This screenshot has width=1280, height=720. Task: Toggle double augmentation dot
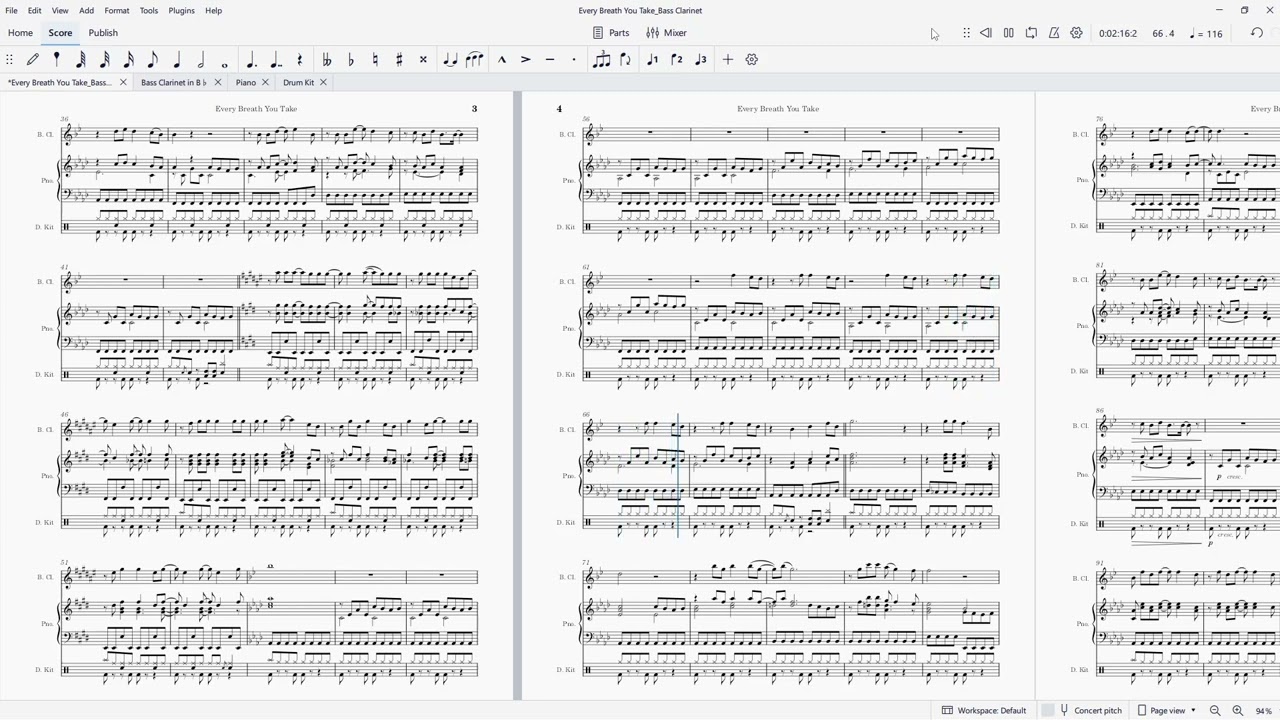275,60
